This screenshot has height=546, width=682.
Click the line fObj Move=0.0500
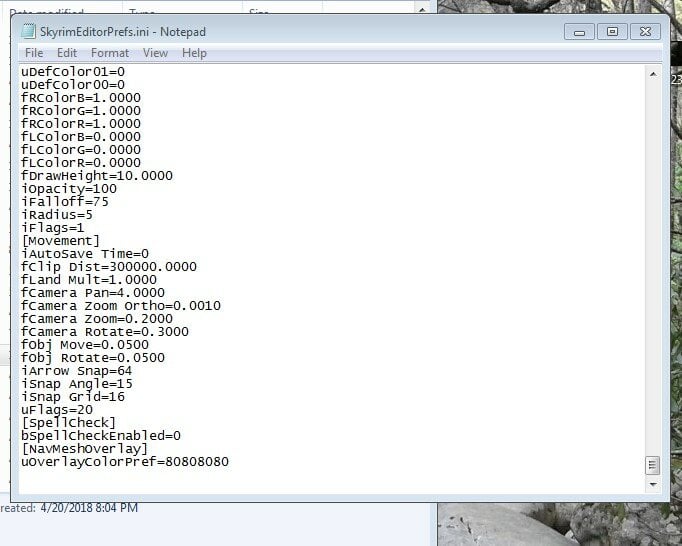(x=85, y=345)
